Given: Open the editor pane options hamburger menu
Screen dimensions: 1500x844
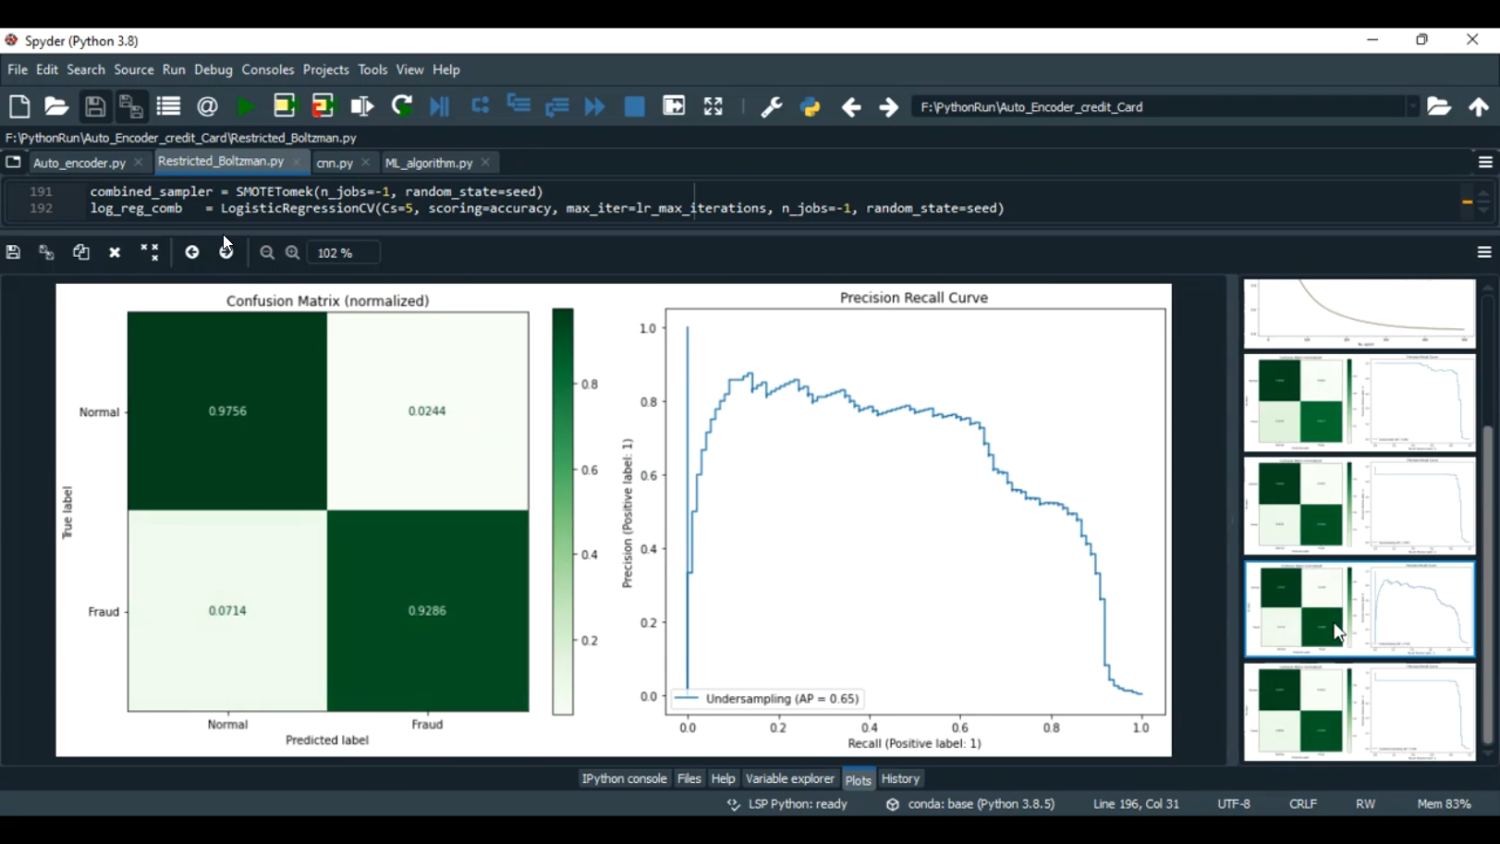Looking at the screenshot, I should click(x=1485, y=162).
